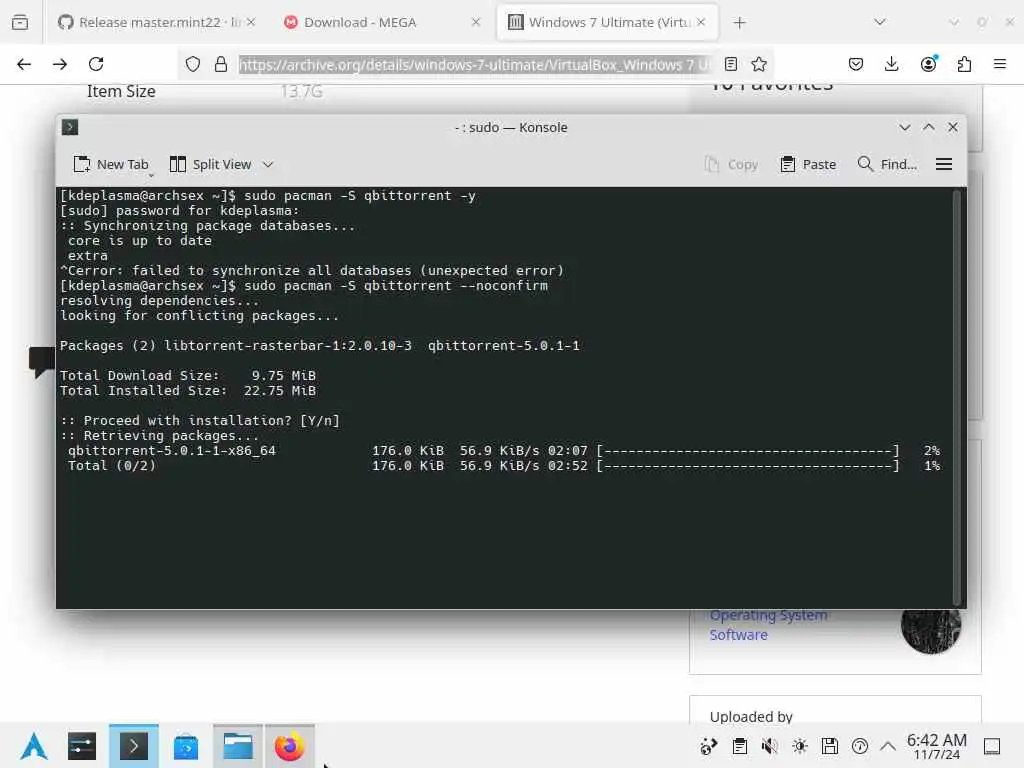
Task: Close the Release master.mint22 tab
Action: [x=251, y=22]
